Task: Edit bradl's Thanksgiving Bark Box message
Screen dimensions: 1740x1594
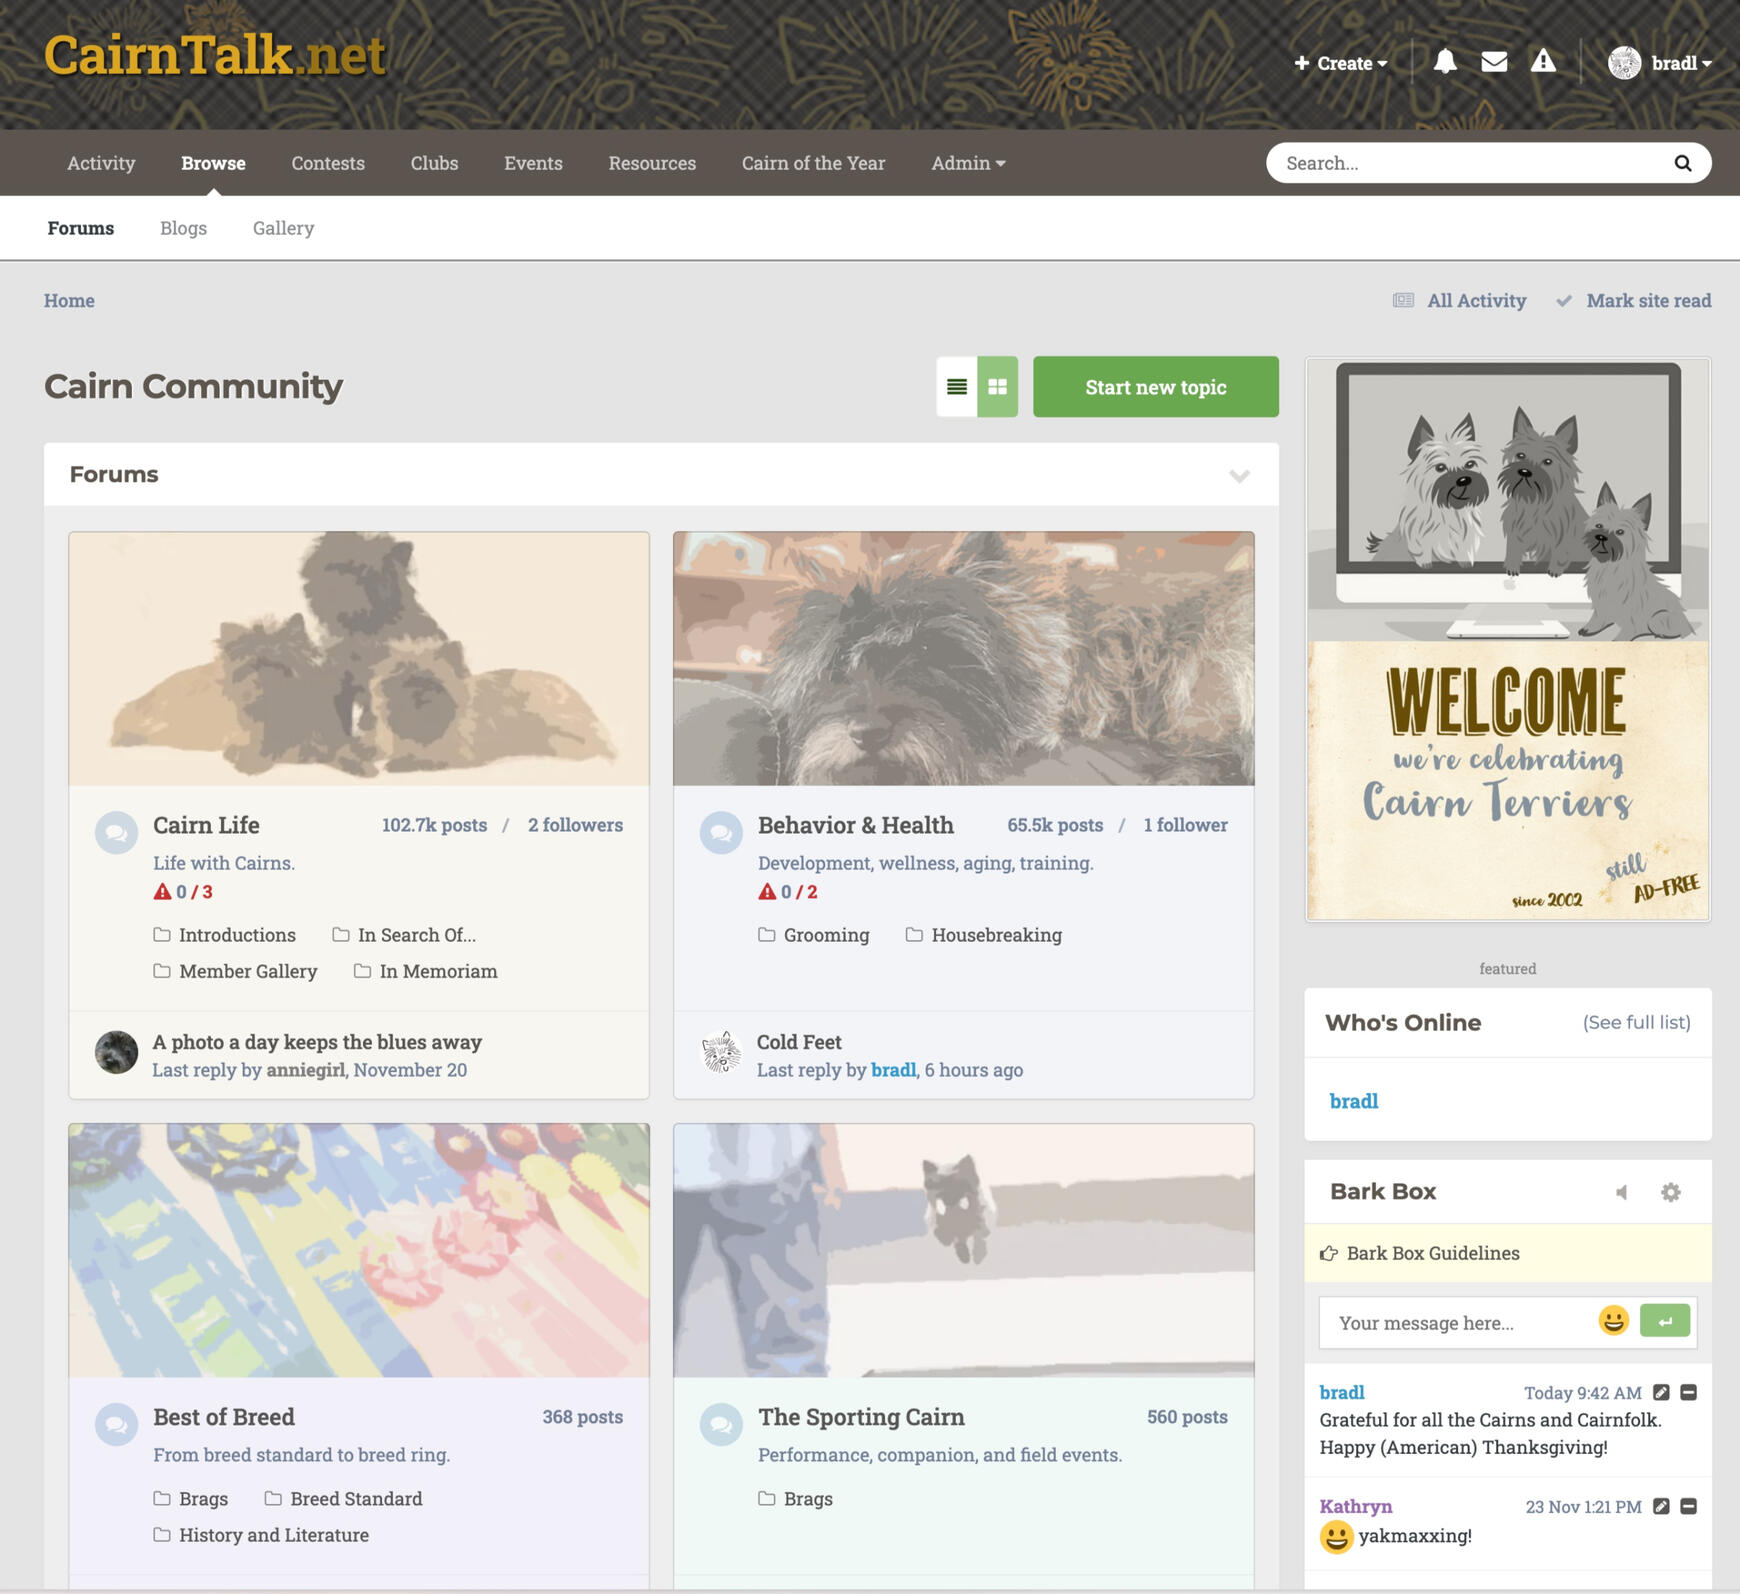Action: pos(1661,1391)
